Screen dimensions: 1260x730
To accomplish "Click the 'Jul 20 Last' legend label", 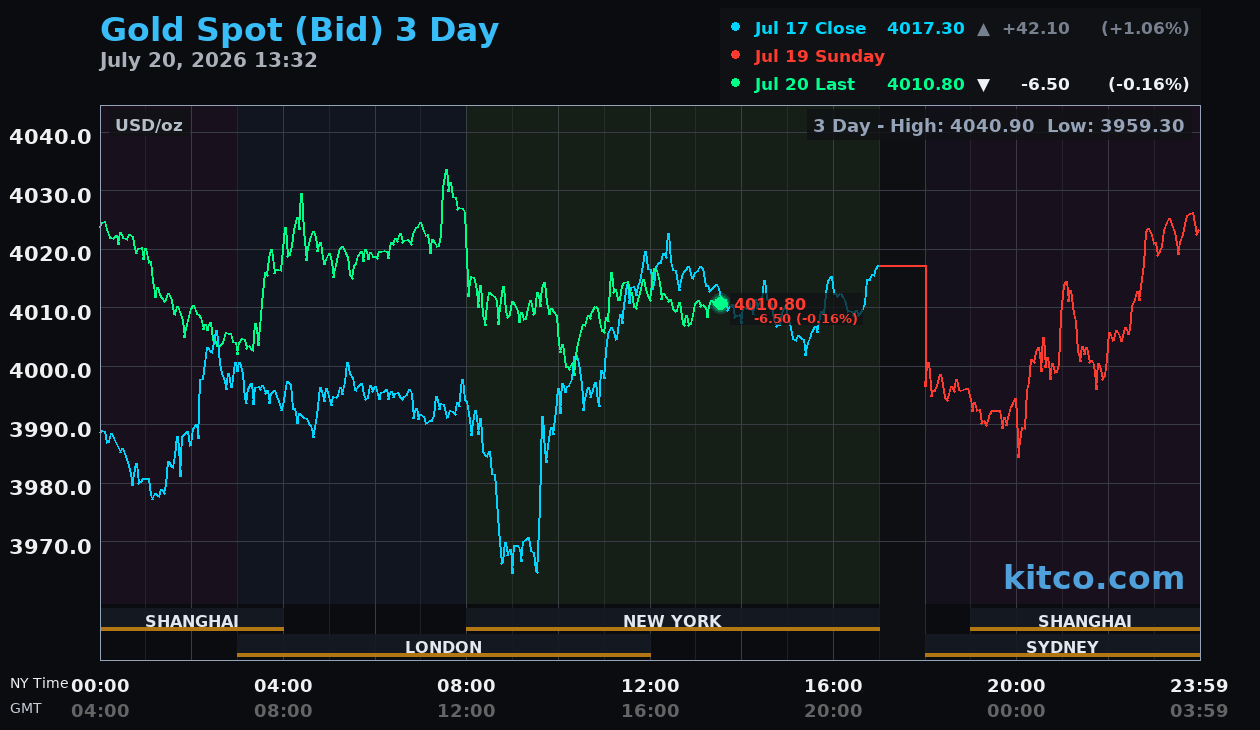I will 805,84.
